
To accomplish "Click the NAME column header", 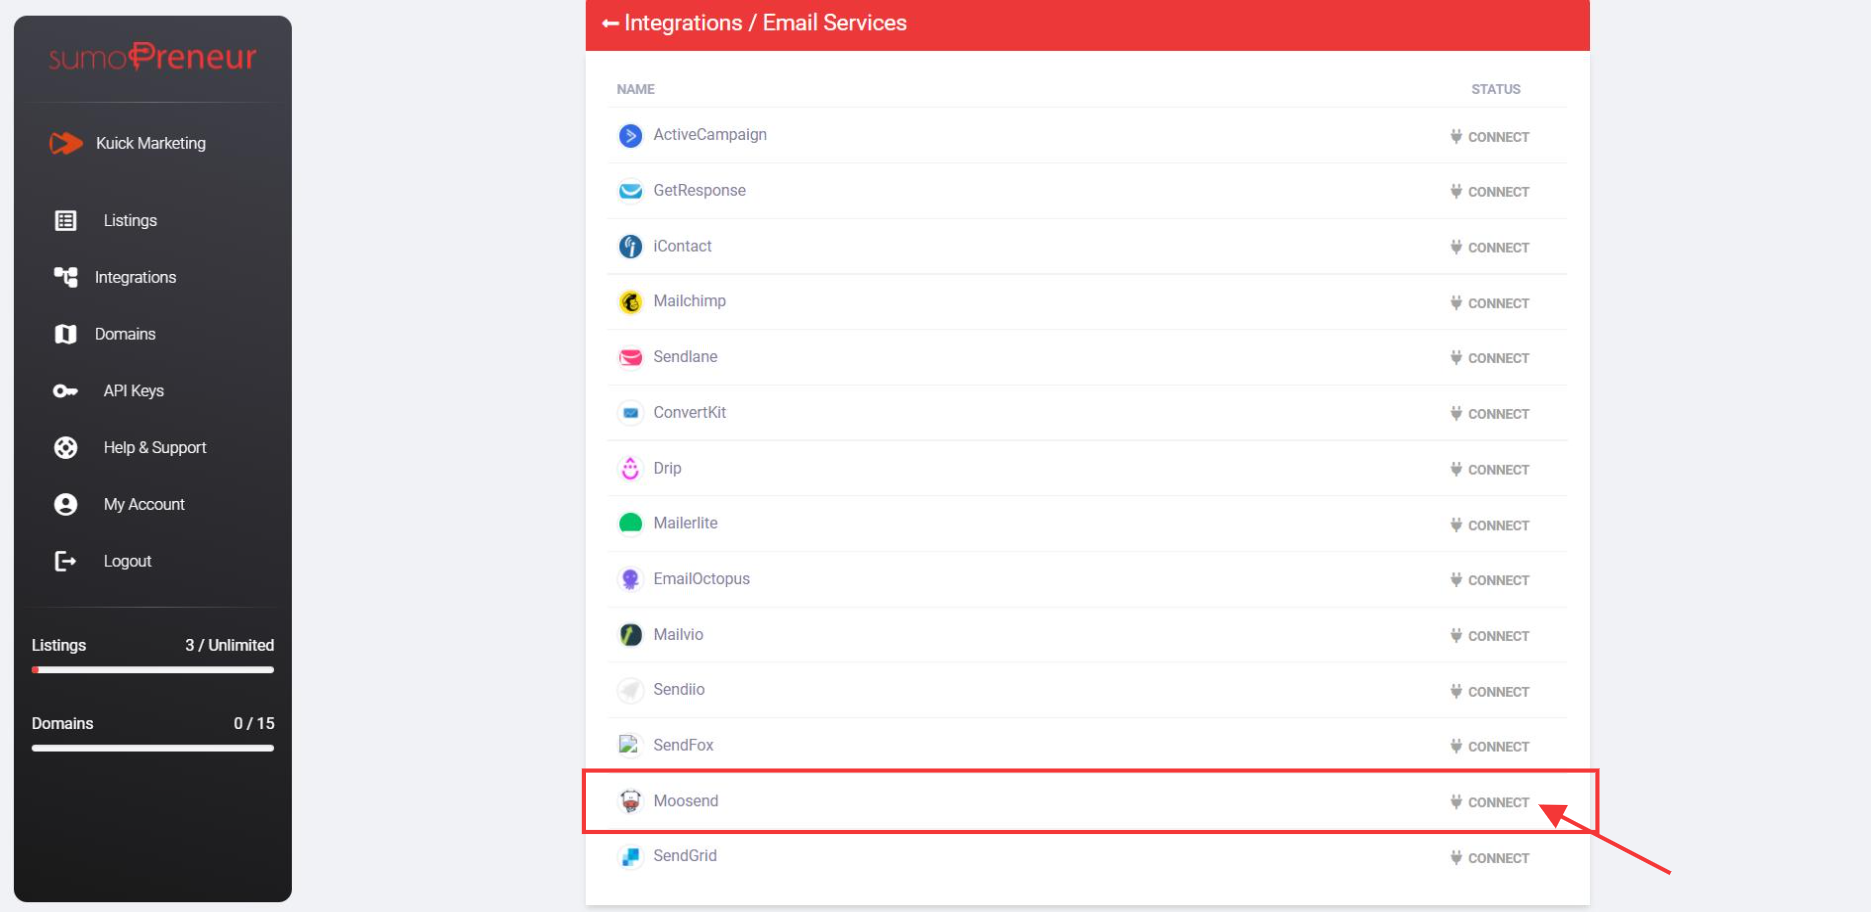I will tap(636, 89).
